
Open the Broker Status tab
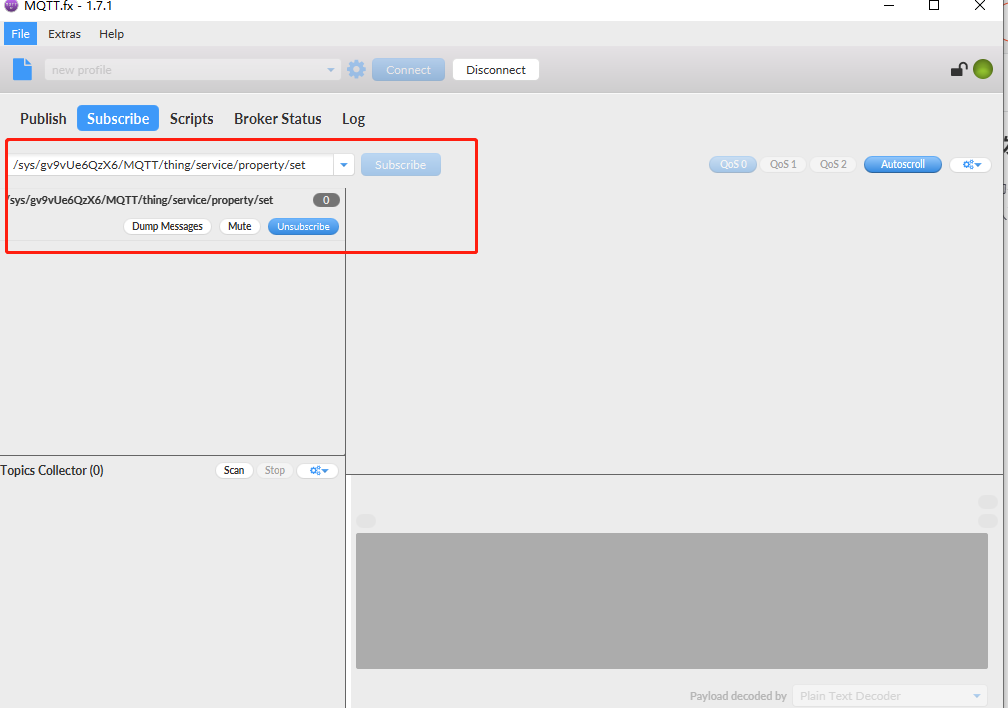[x=278, y=119]
